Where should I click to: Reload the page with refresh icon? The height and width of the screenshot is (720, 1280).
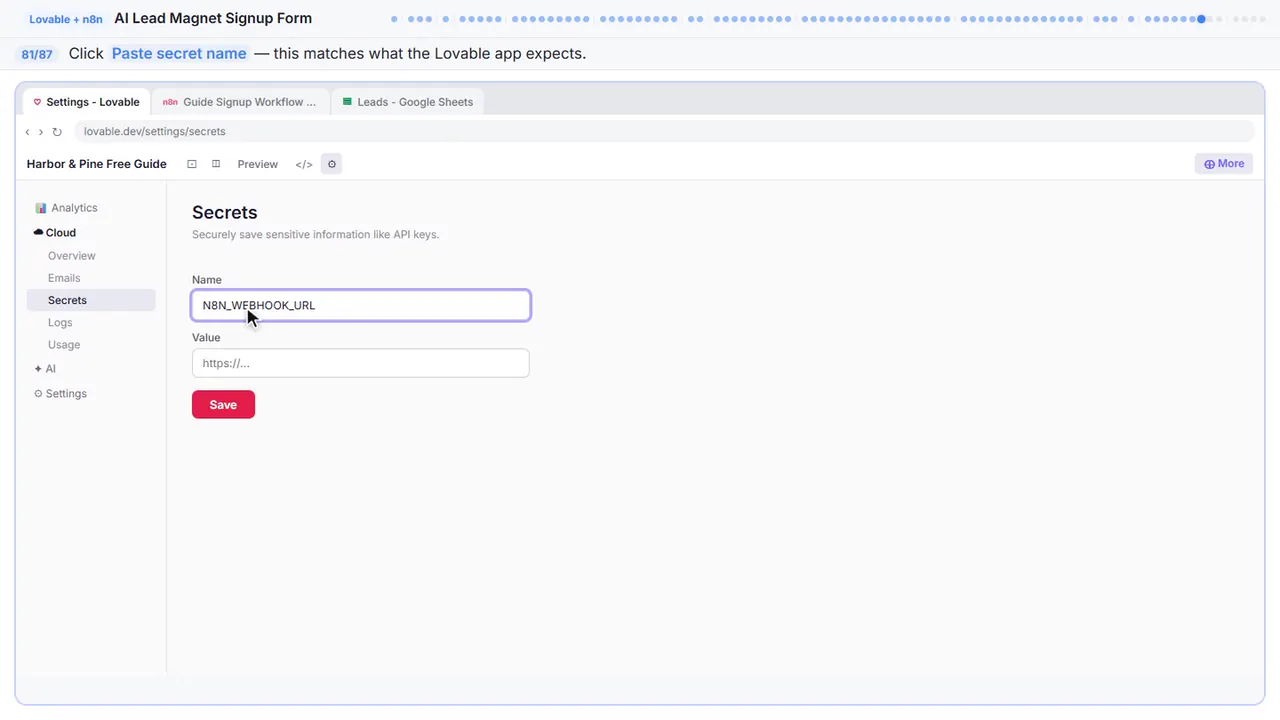coord(57,132)
